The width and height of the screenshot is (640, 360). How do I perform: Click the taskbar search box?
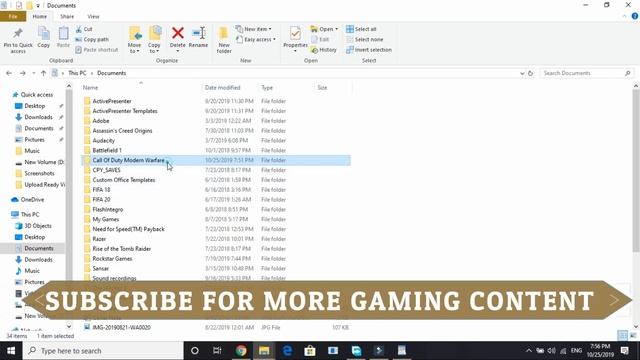[103, 351]
